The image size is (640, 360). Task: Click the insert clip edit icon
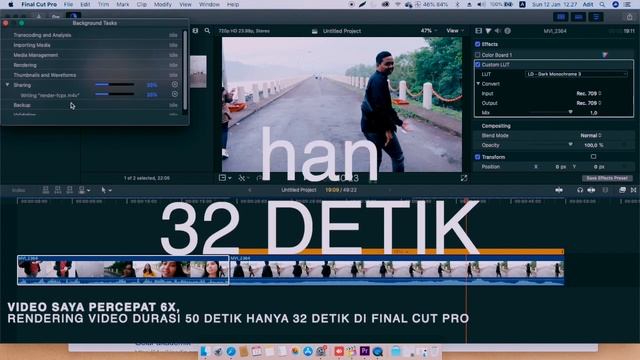click(x=58, y=190)
